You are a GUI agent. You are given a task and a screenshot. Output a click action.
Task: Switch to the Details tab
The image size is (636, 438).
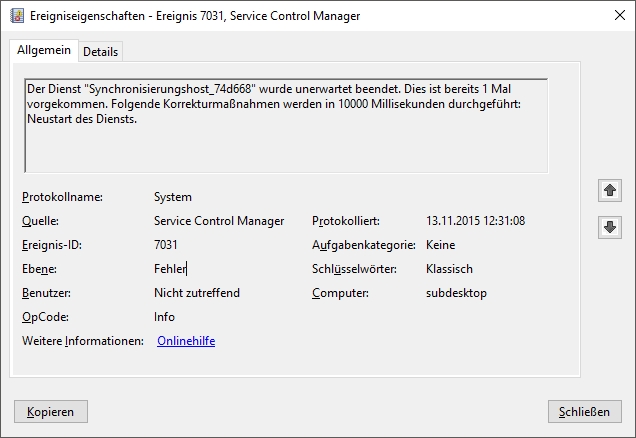[100, 51]
